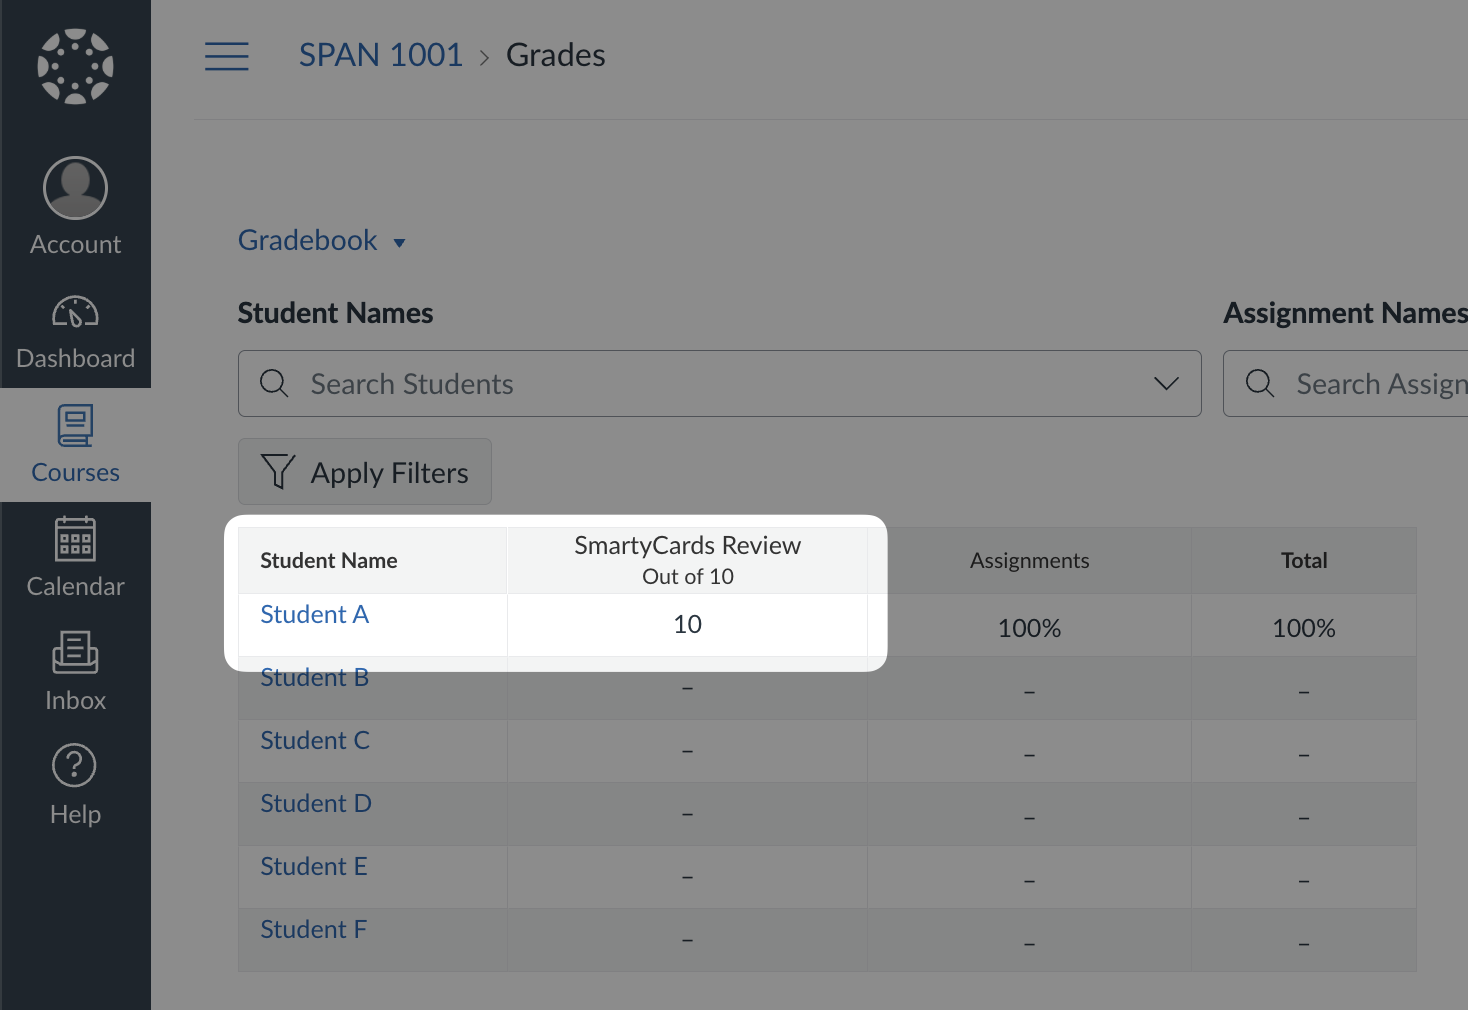This screenshot has height=1010, width=1468.
Task: Click the SmartyCards Review column header
Action: [687, 560]
